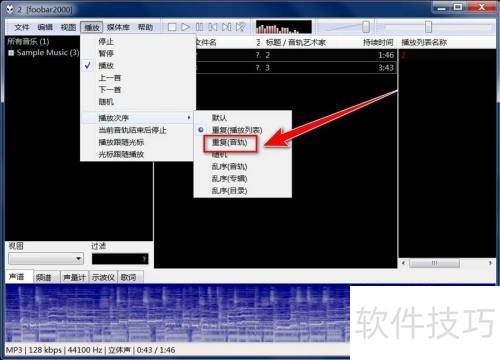Select 重复(音轨) playback order
Viewport: 500px width, 360px height.
(243, 143)
